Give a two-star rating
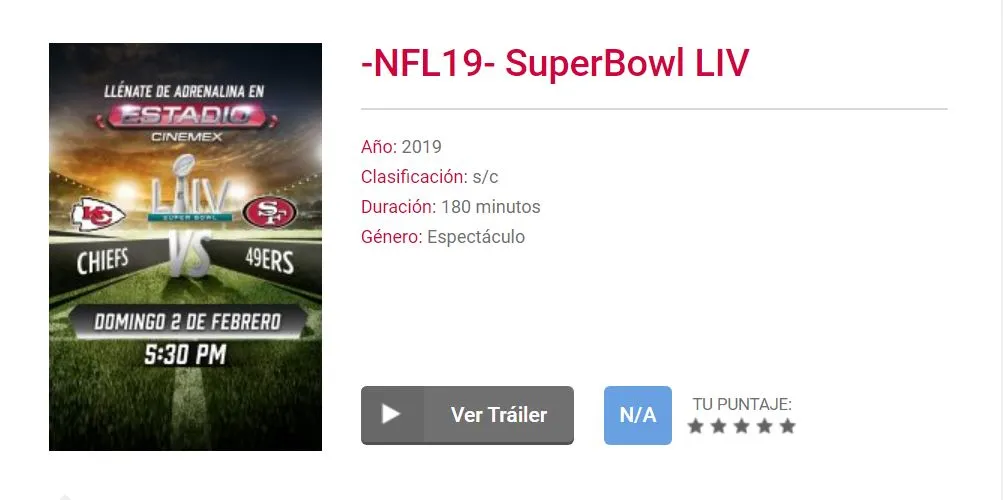 click(x=718, y=426)
